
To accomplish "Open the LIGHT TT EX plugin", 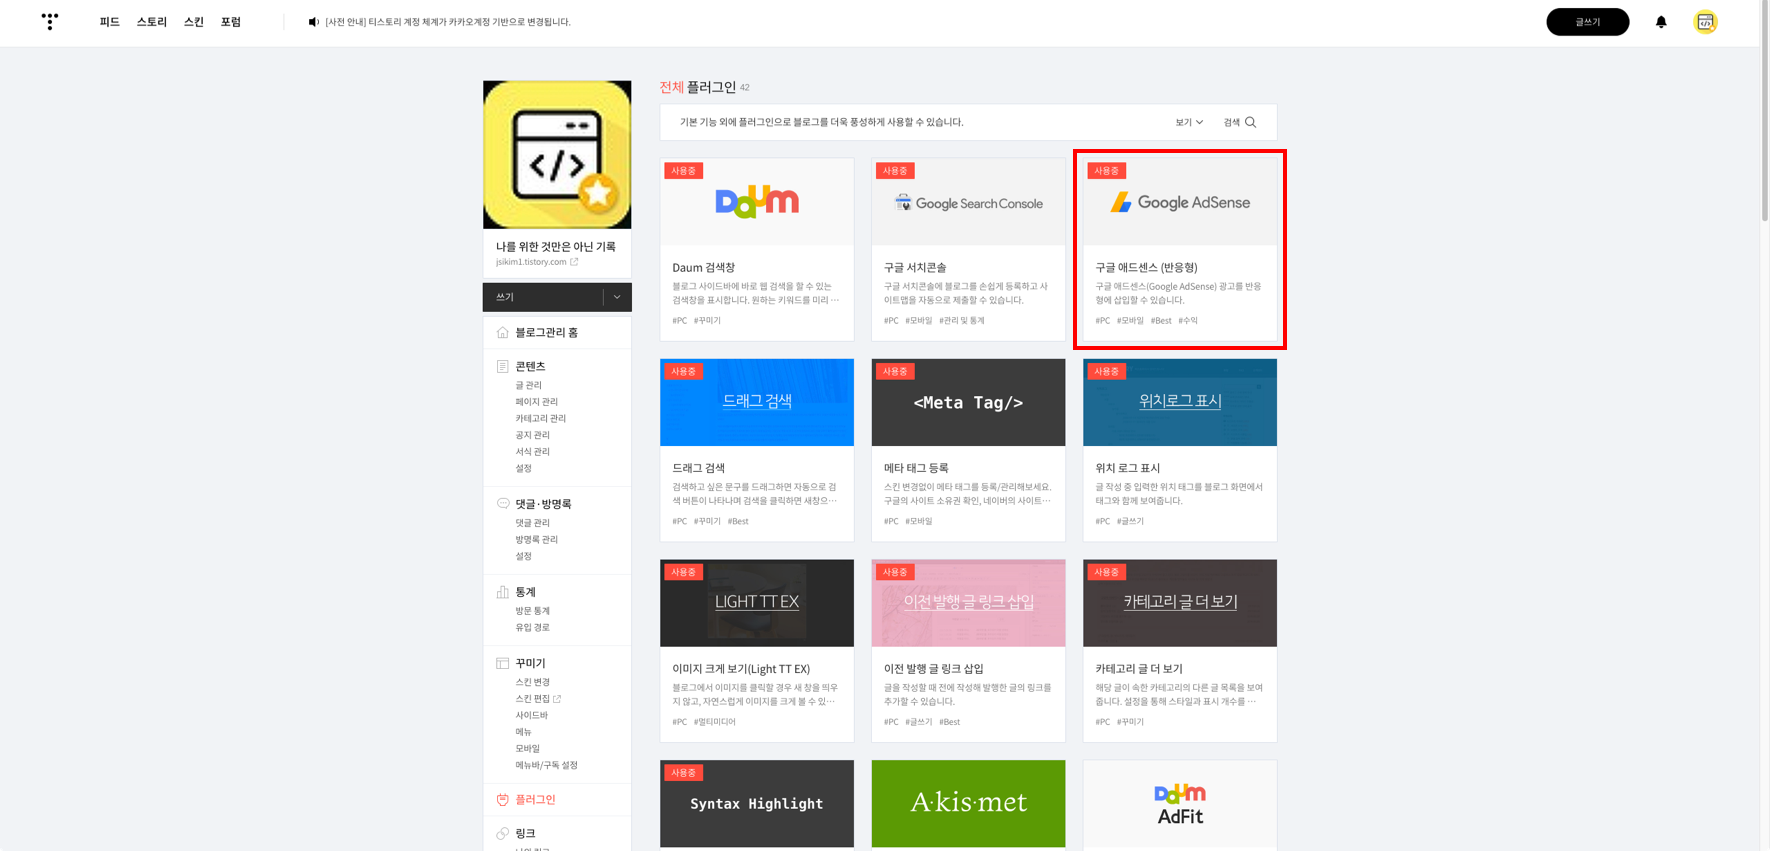I will 757,650.
